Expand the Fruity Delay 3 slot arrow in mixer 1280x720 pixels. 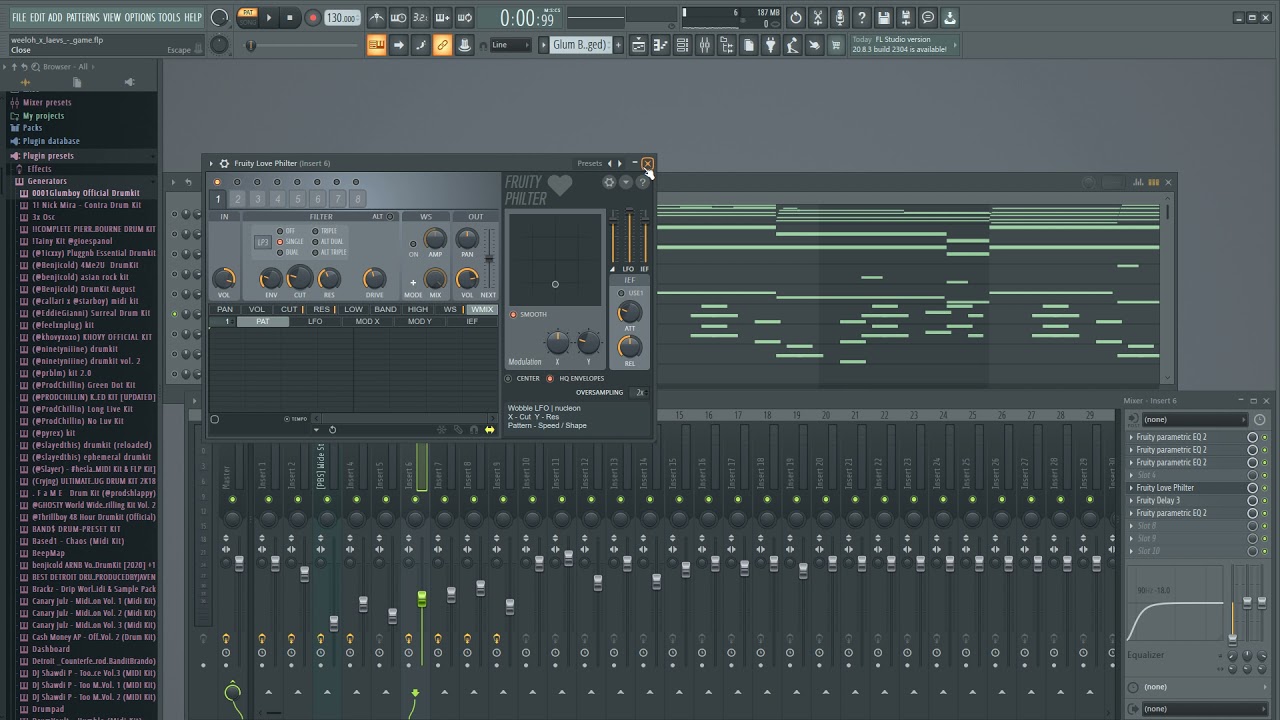[1131, 501]
